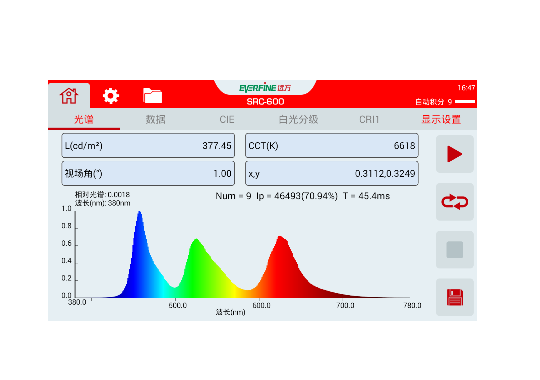Viewport: 540px width, 380px height.
Task: Open settings via the gear icon
Action: click(x=111, y=96)
